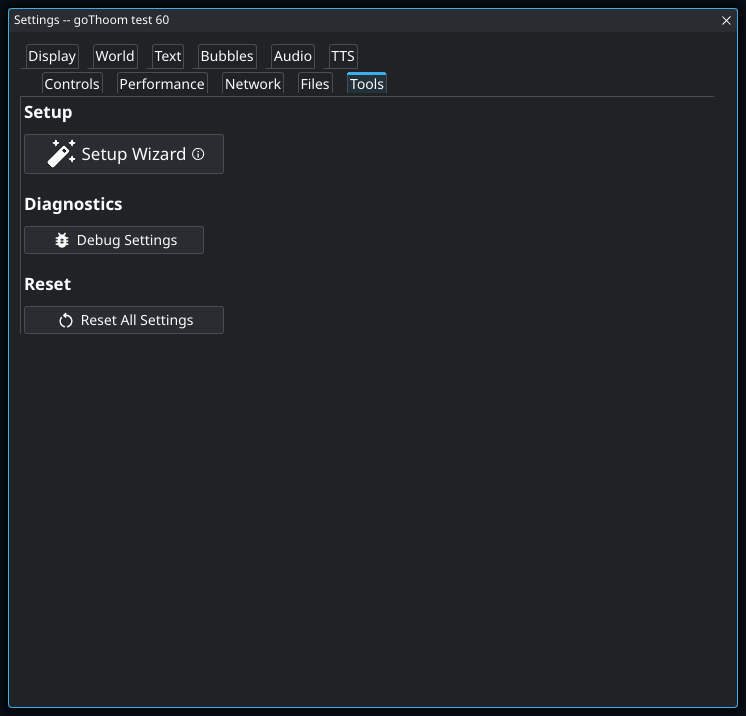Go to the Bubbles tab
Viewport: 746px width, 716px height.
coord(227,56)
